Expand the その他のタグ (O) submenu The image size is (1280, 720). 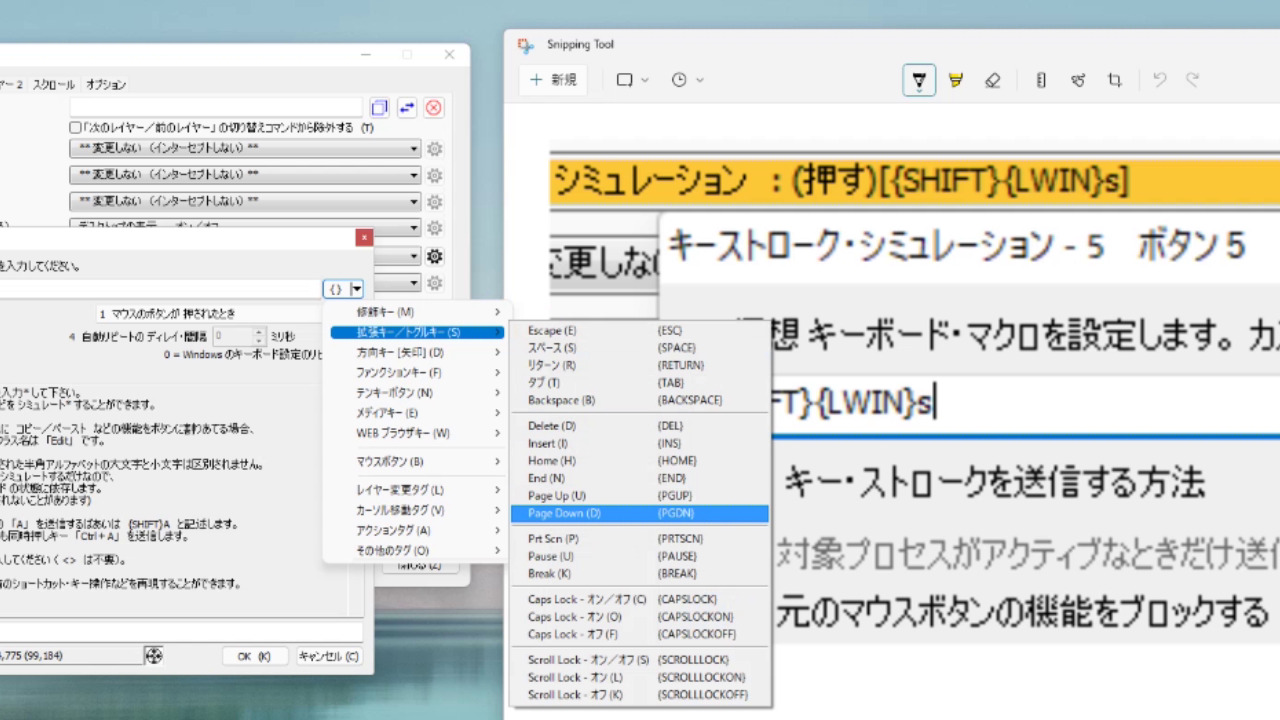(416, 550)
